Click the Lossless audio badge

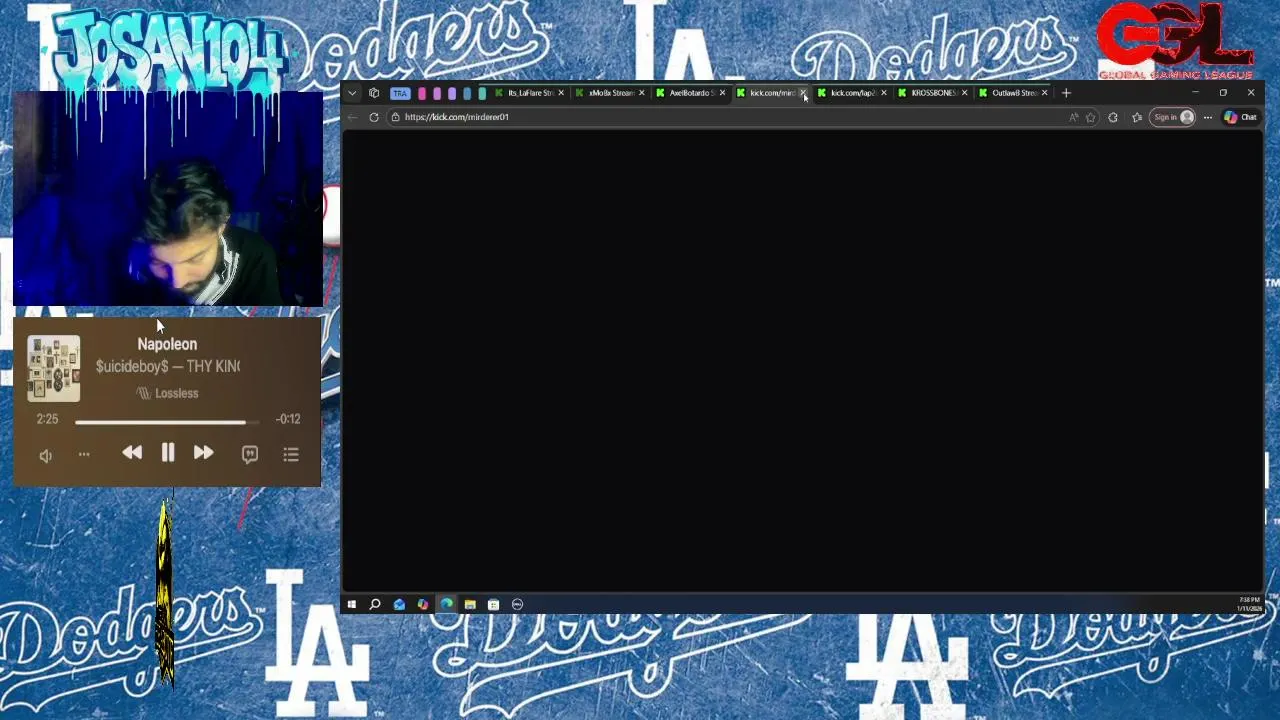click(167, 393)
